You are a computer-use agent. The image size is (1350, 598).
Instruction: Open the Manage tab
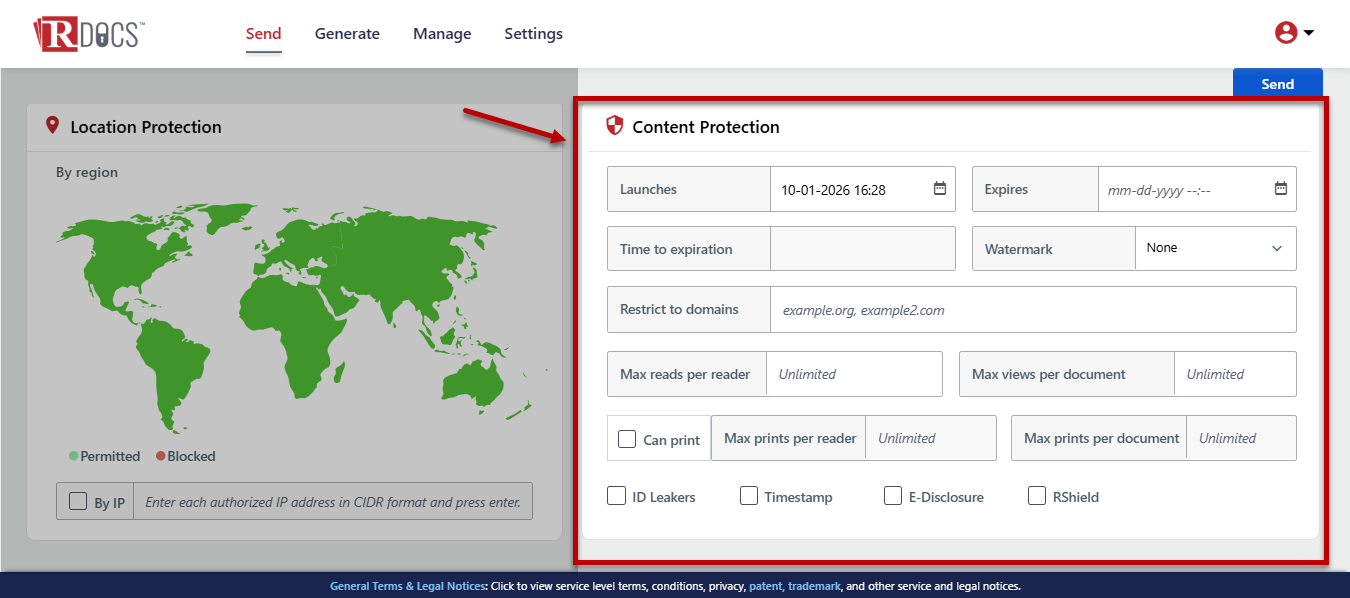pyautogui.click(x=442, y=34)
